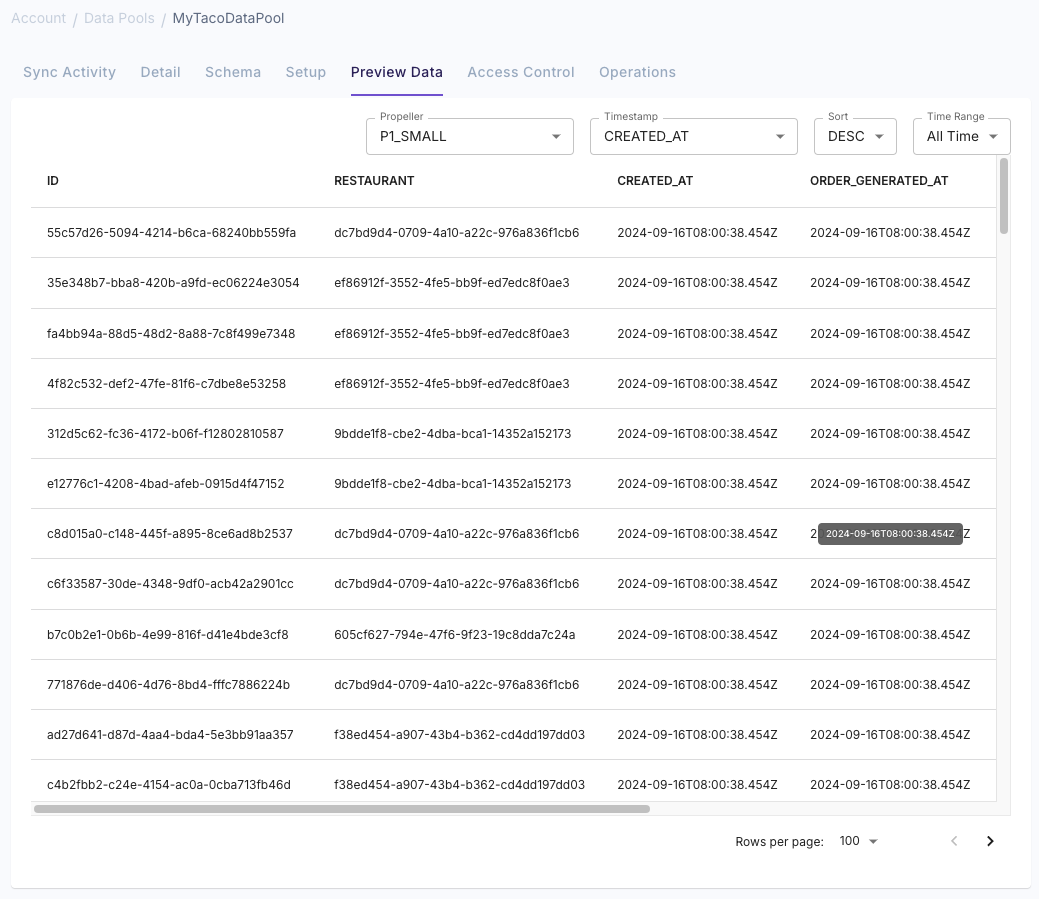Screen dimensions: 1039x899
Task: Expand the Sort DESC selector
Action: click(855, 136)
